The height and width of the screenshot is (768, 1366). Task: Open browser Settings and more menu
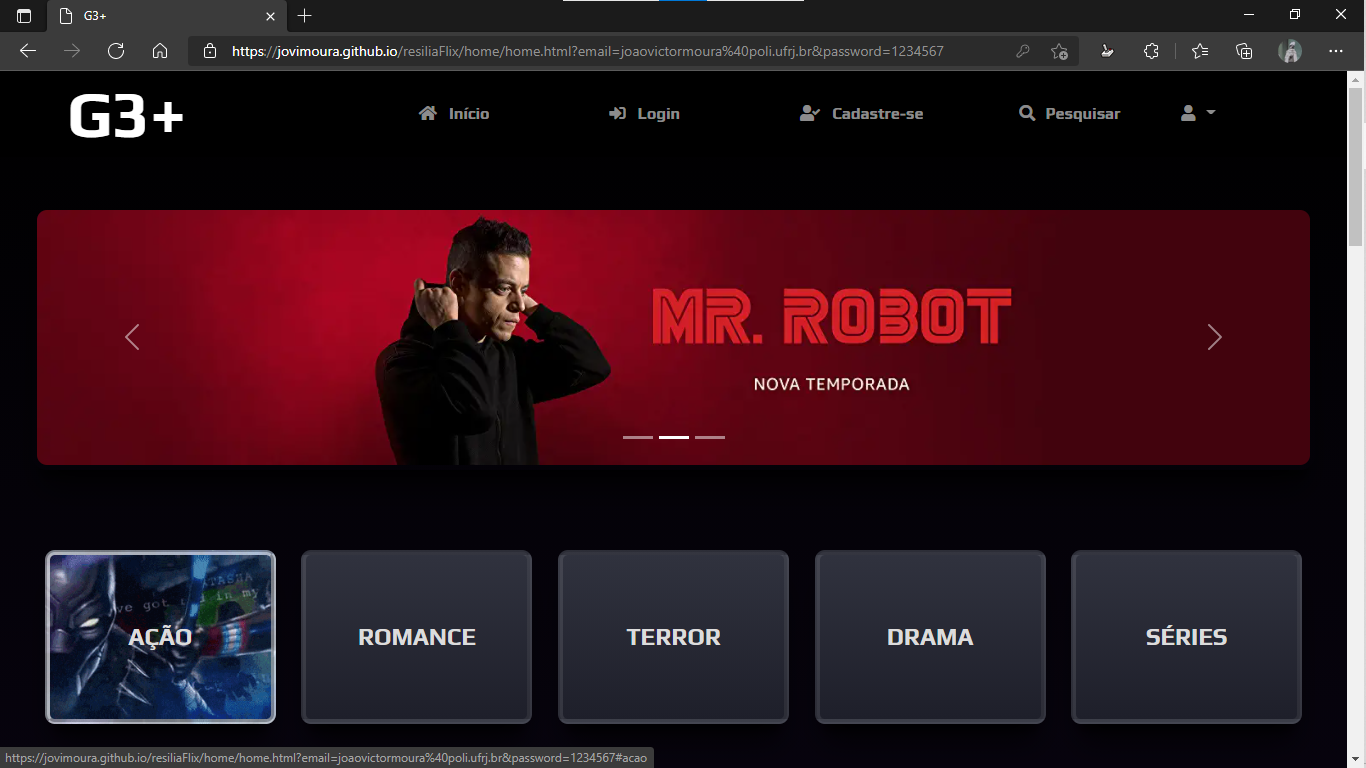[x=1336, y=51]
